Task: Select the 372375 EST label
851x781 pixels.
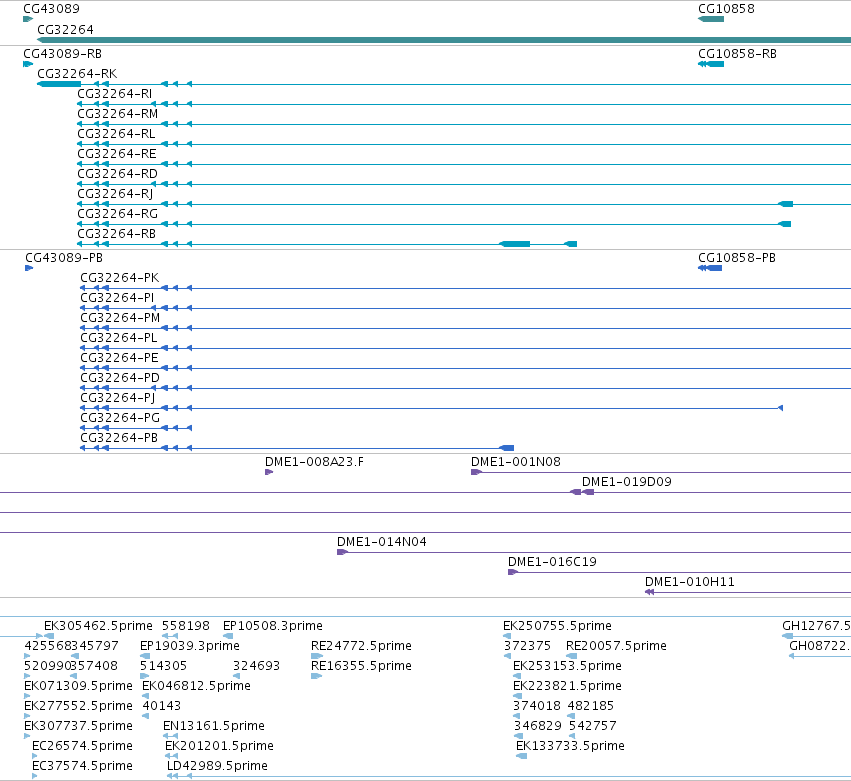Action: coord(527,646)
